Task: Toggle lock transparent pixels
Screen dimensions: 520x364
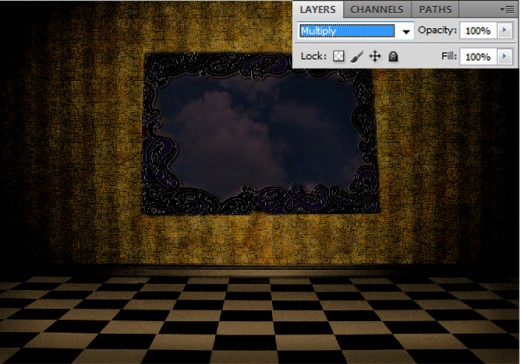Action: [339, 56]
